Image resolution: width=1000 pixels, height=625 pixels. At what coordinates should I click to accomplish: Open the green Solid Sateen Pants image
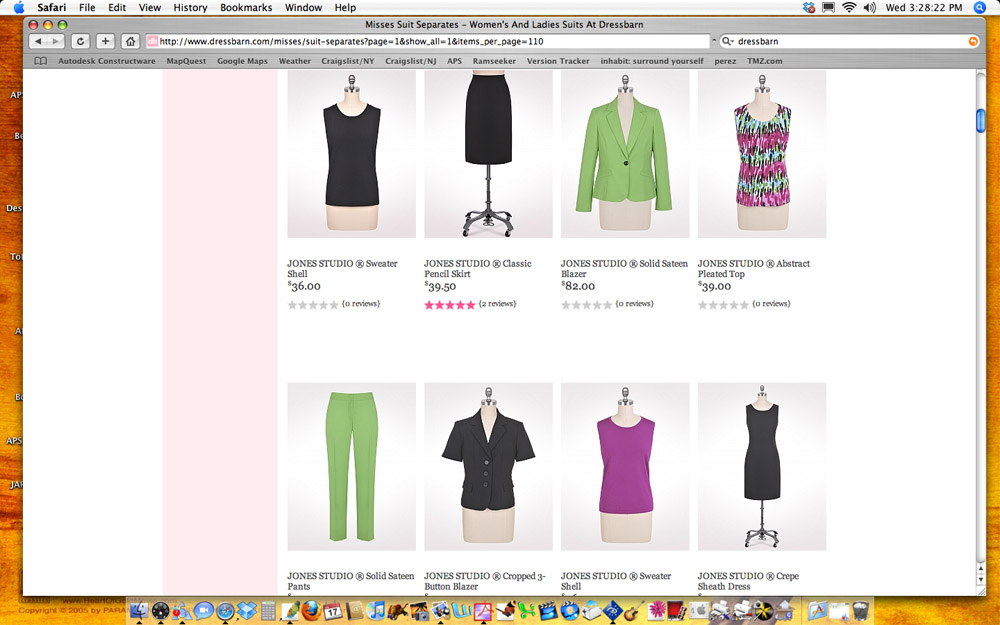click(x=351, y=467)
